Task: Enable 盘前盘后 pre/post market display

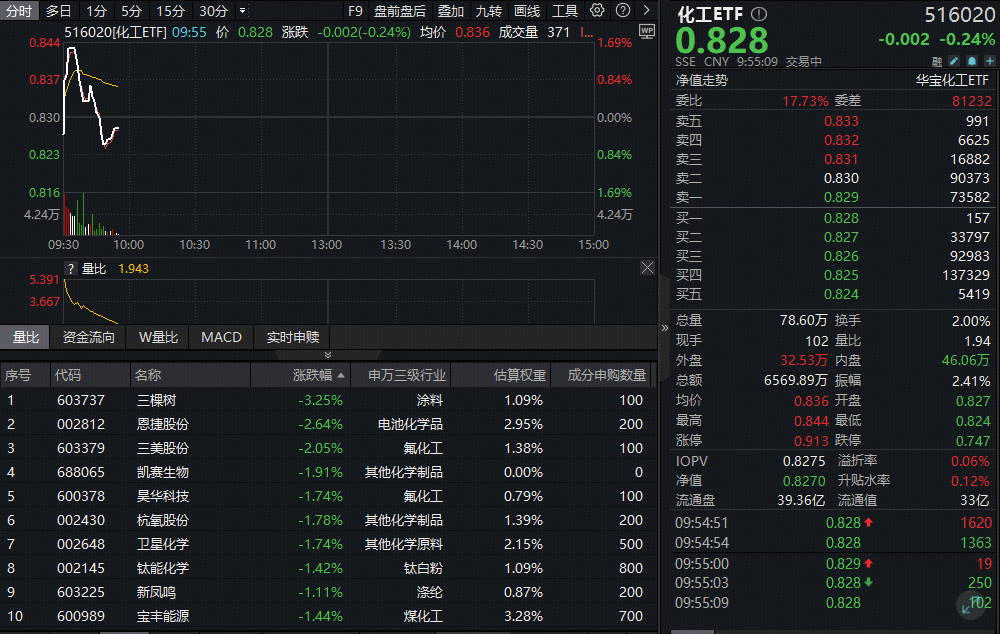Action: [x=399, y=9]
